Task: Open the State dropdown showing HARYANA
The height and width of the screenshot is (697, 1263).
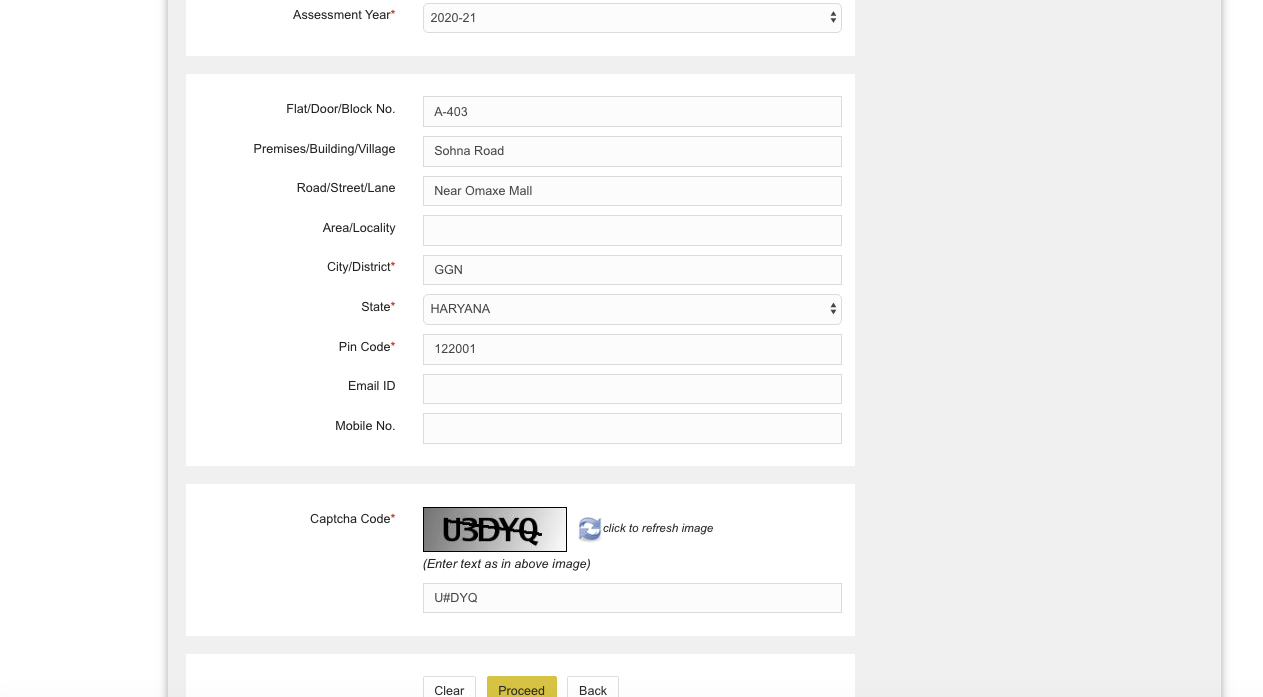Action: tap(632, 309)
